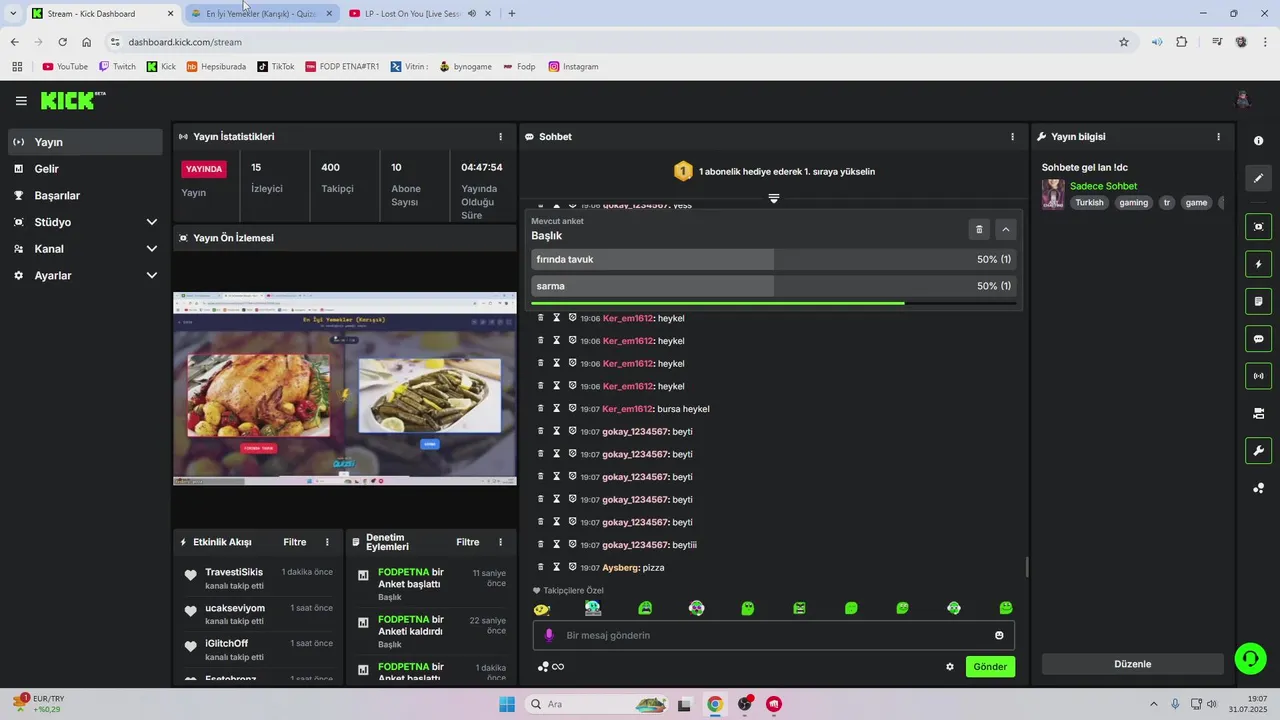Click the 'gaming' stream tag
Viewport: 1280px width, 720px height.
click(1133, 203)
